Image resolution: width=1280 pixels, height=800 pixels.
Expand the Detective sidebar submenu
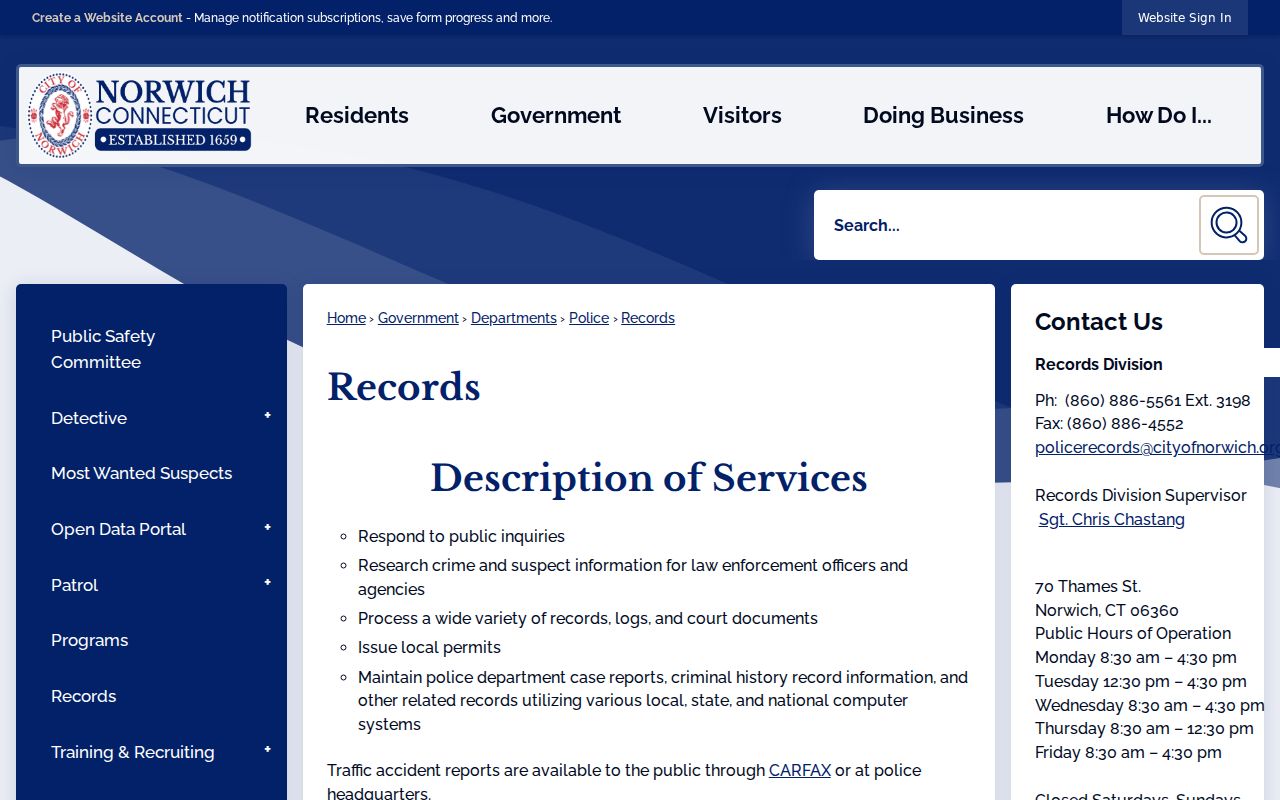click(x=267, y=416)
